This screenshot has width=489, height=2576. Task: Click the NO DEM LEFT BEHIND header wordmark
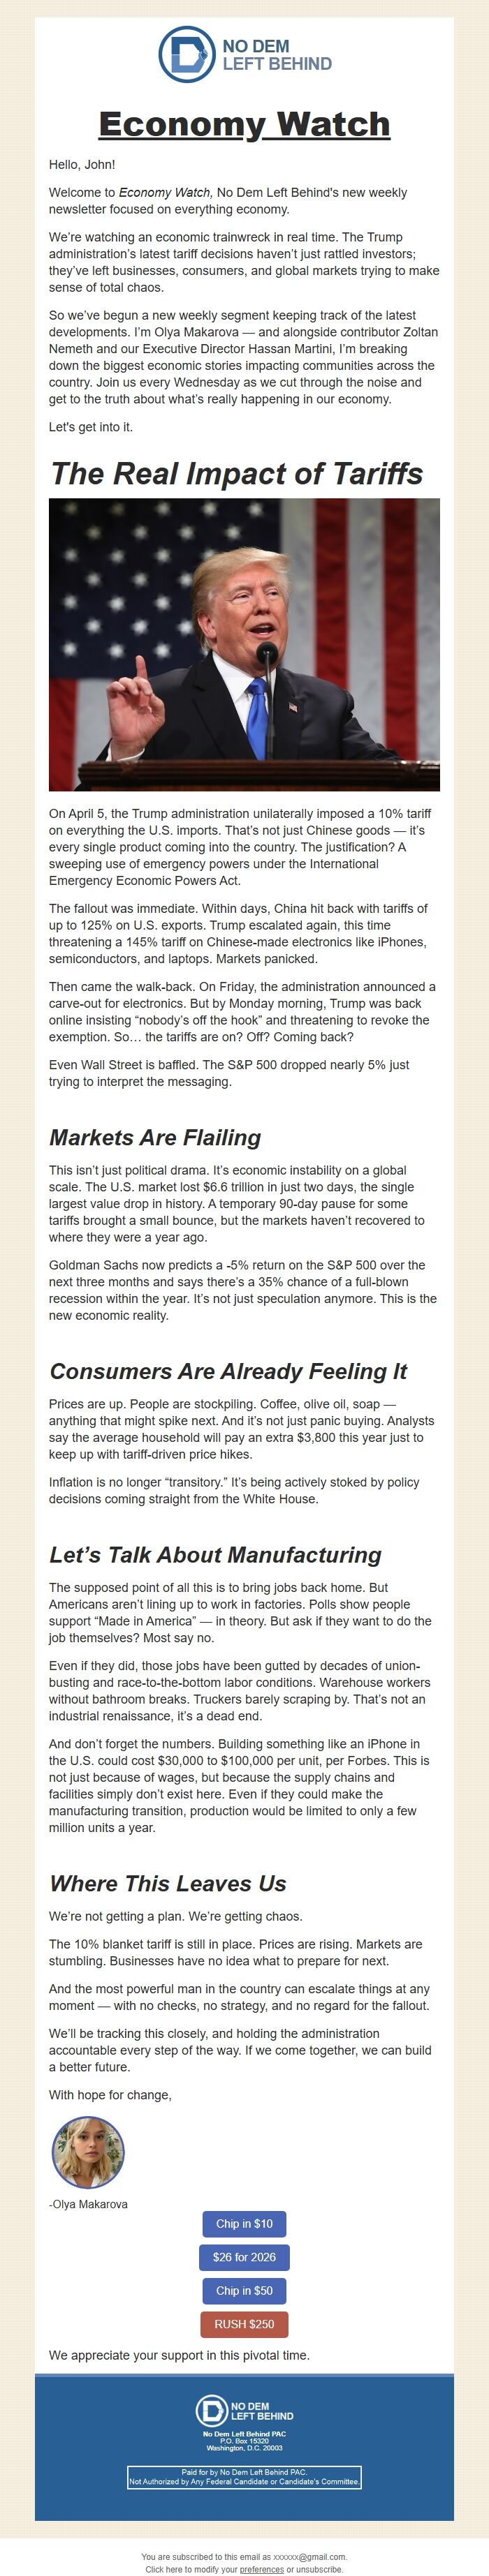pyautogui.click(x=277, y=55)
